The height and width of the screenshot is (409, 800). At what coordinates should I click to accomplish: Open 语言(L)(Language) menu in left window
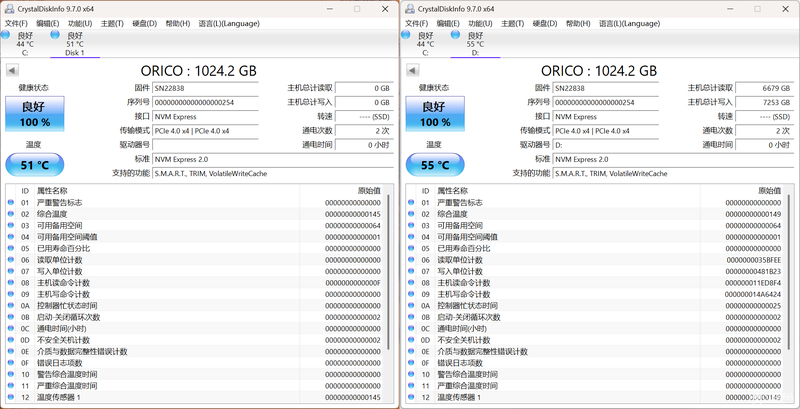click(x=229, y=23)
